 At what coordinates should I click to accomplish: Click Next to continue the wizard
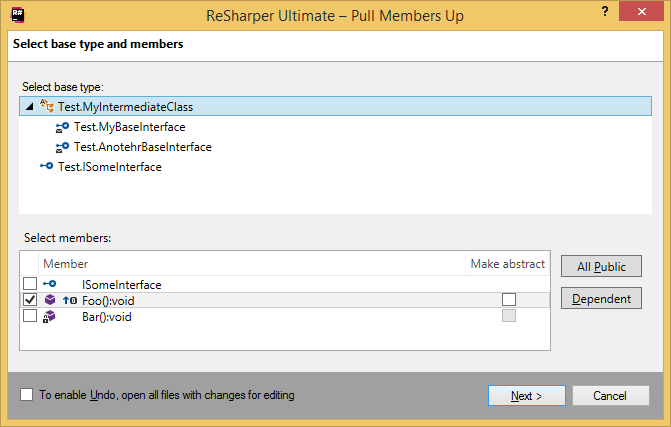pyautogui.click(x=525, y=395)
